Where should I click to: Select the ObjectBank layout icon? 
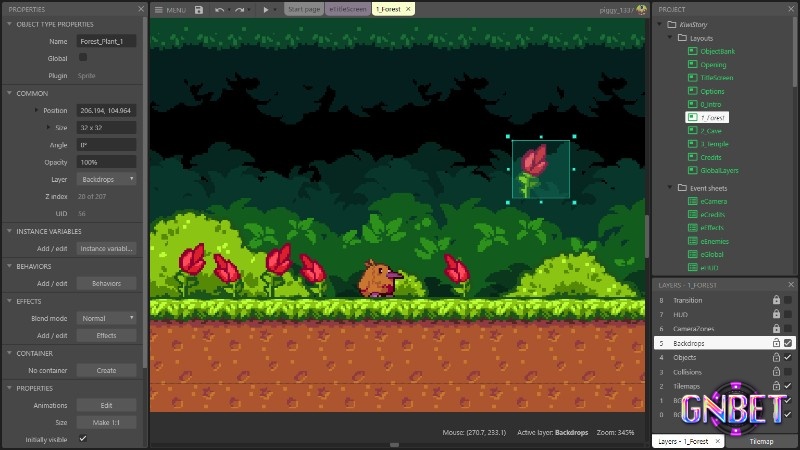(x=692, y=51)
